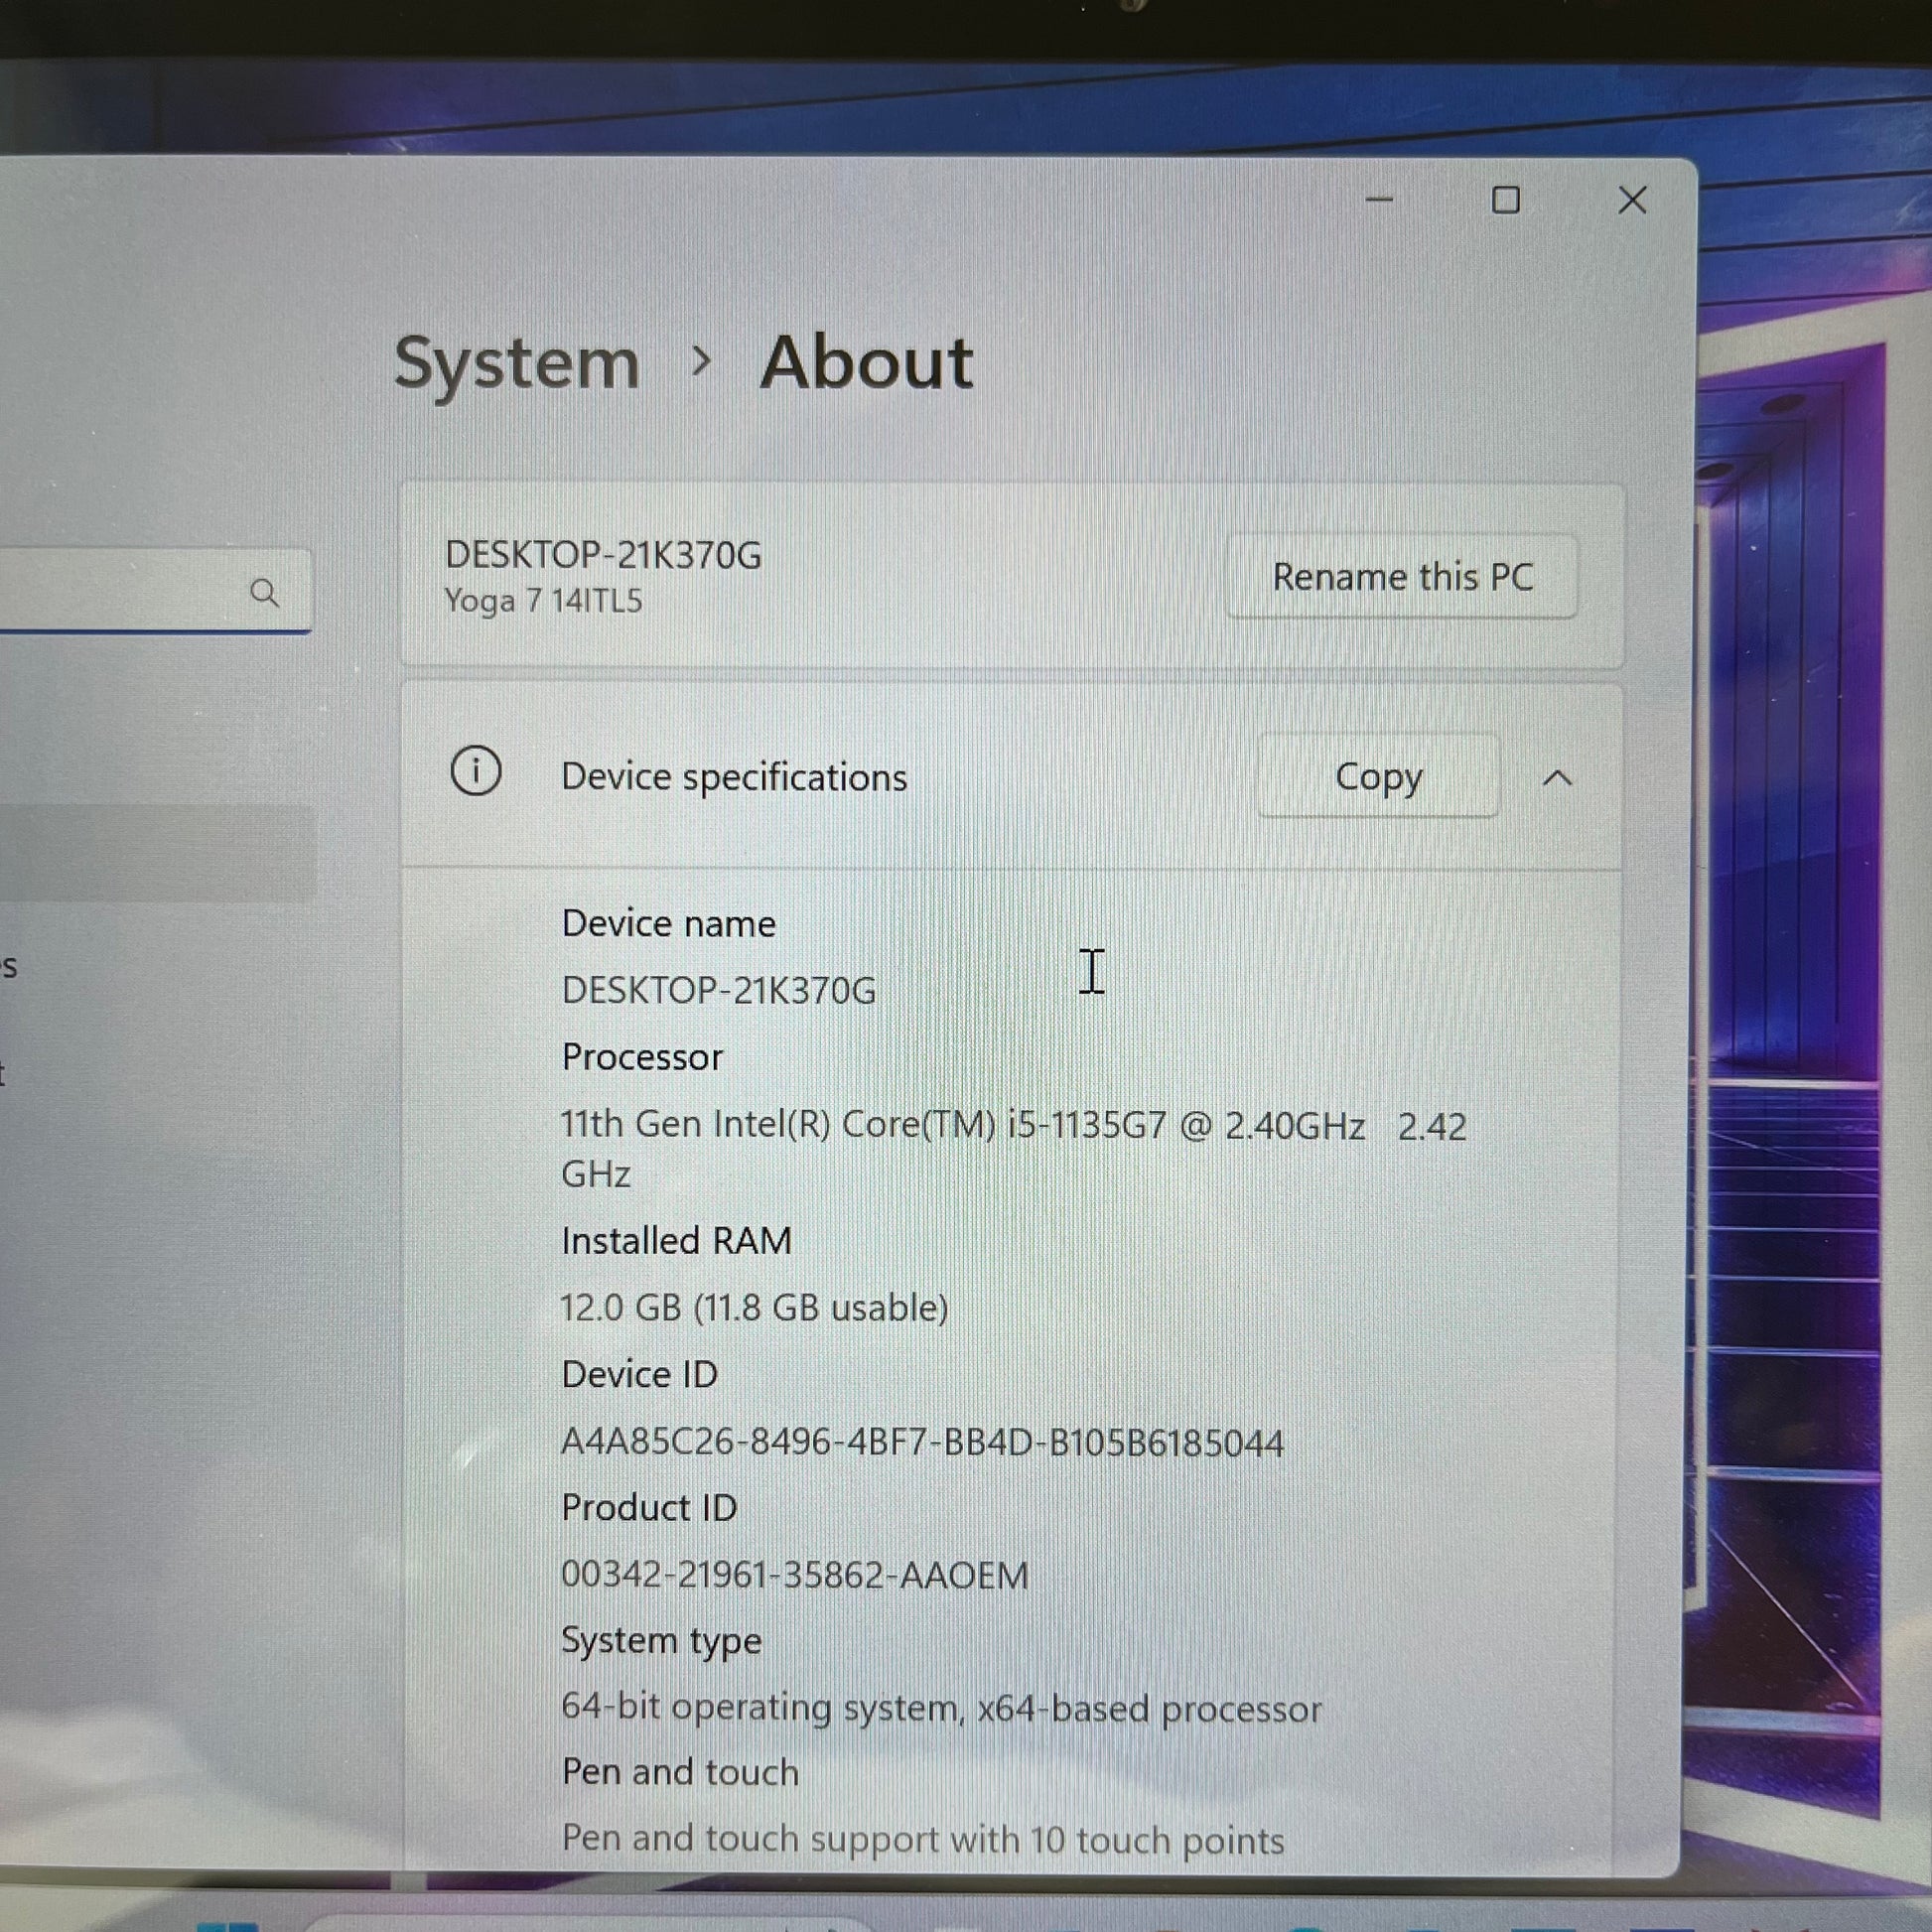Click the Processor label
This screenshot has height=1932, width=1932.
click(642, 1058)
